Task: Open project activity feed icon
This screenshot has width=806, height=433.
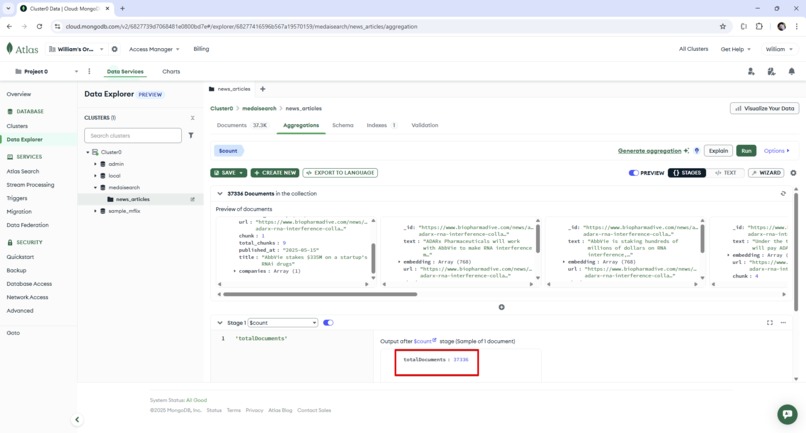Action: coord(771,71)
